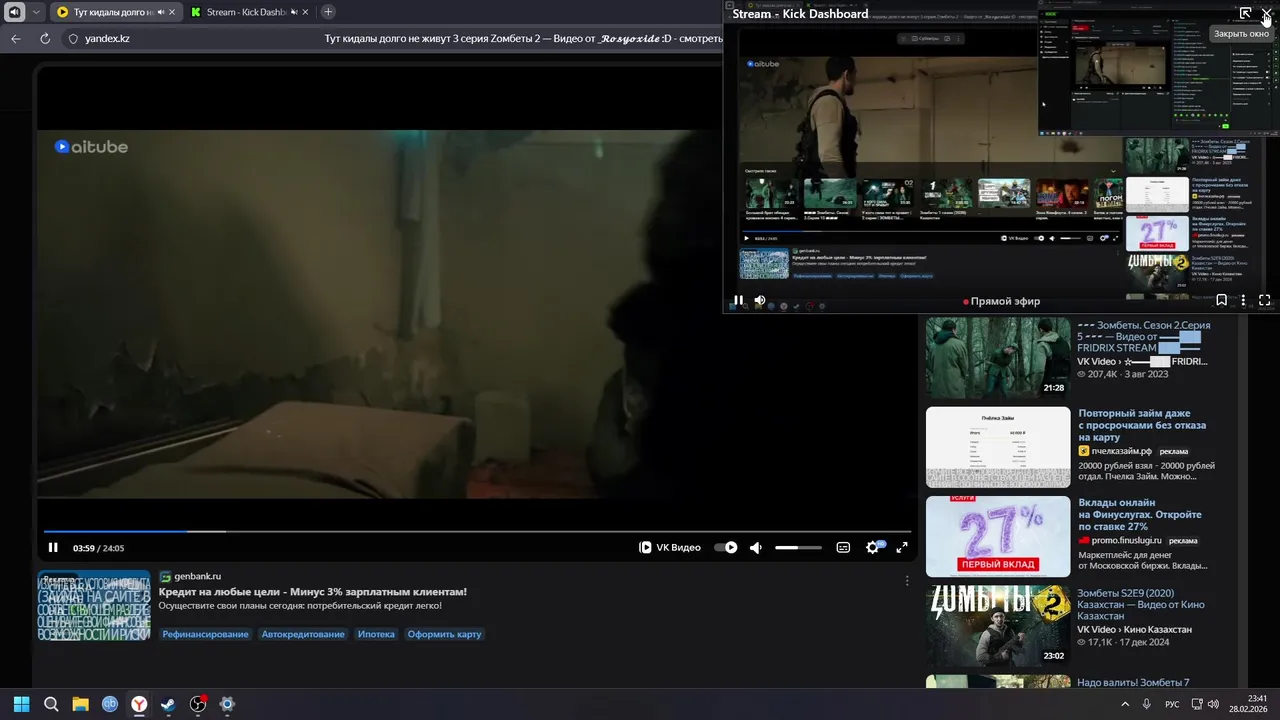Reload the current page
1280x720 pixels.
point(45,38)
